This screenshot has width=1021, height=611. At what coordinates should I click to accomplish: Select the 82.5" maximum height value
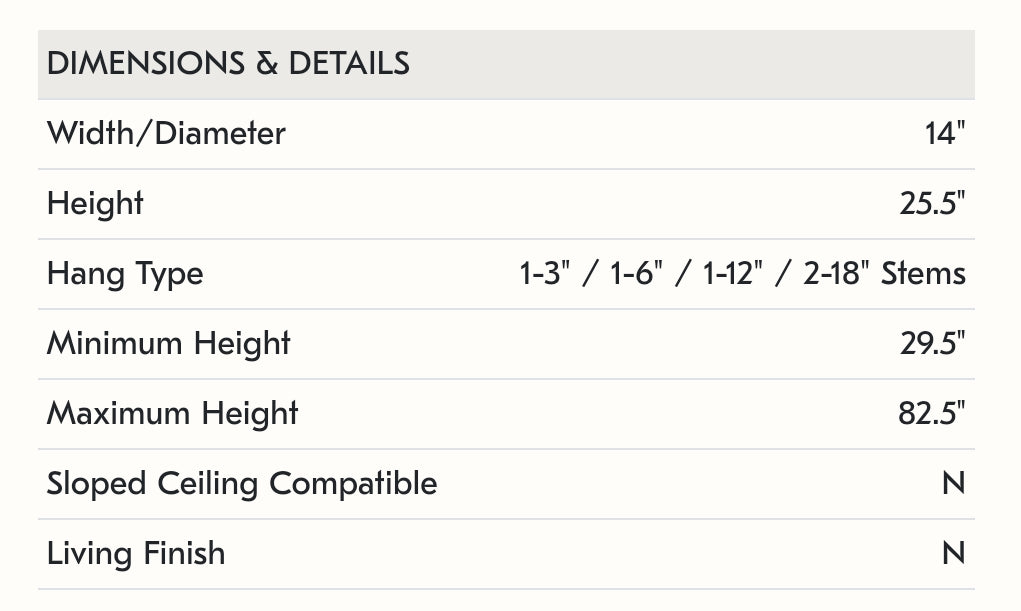point(932,414)
